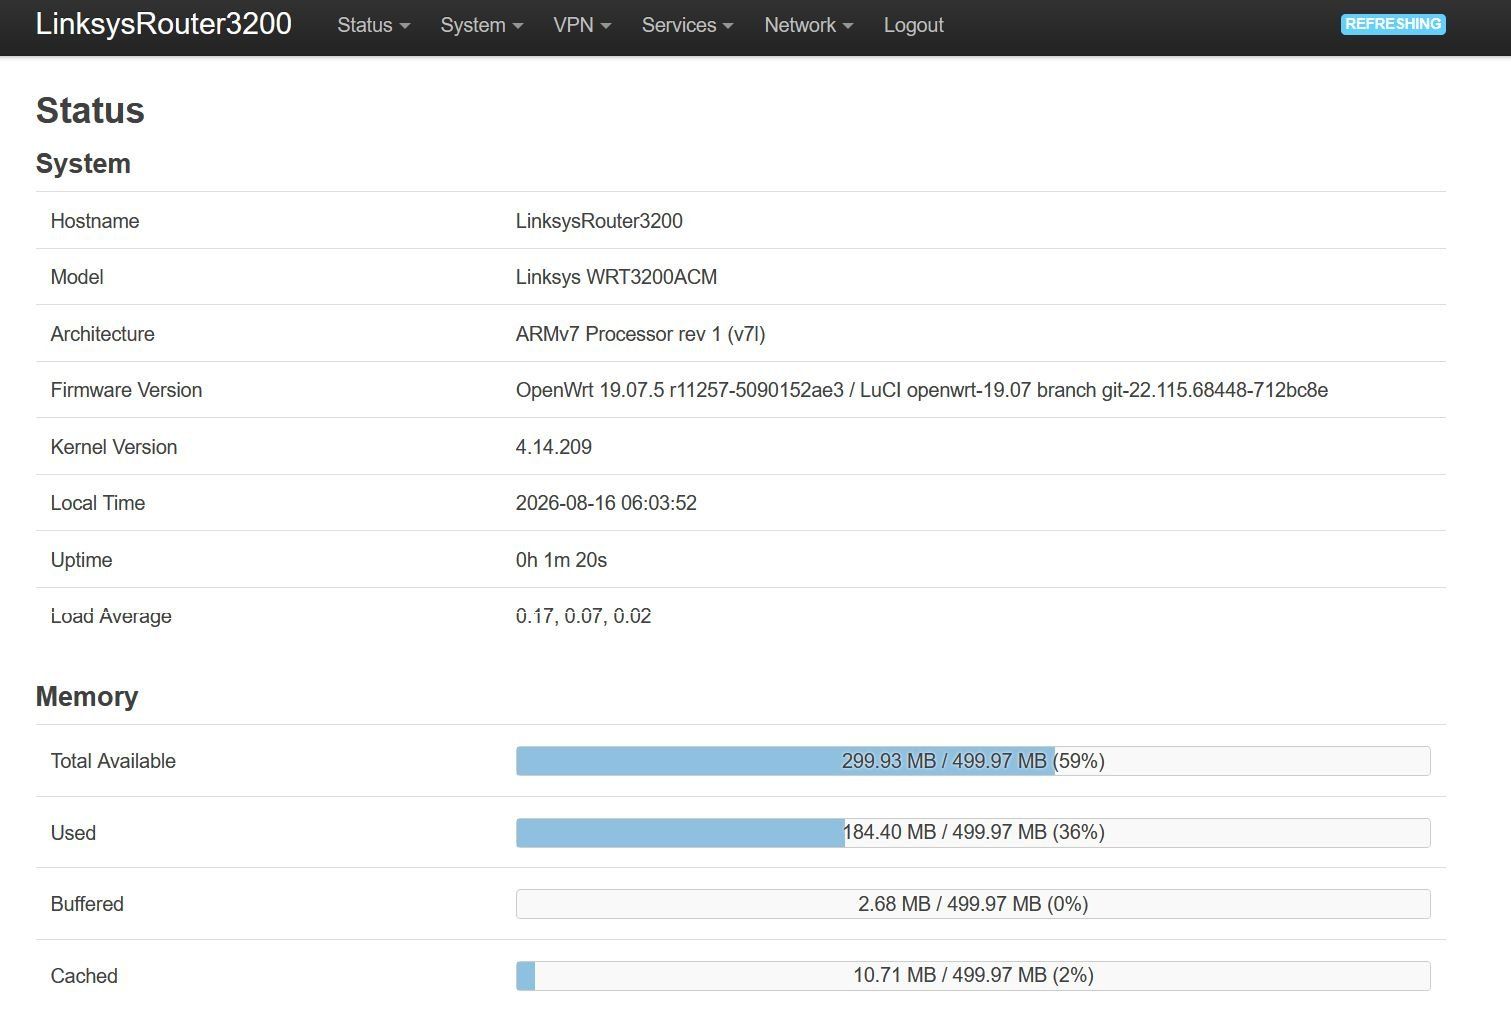The width and height of the screenshot is (1511, 1019).
Task: Click the System section heading
Action: [x=83, y=163]
